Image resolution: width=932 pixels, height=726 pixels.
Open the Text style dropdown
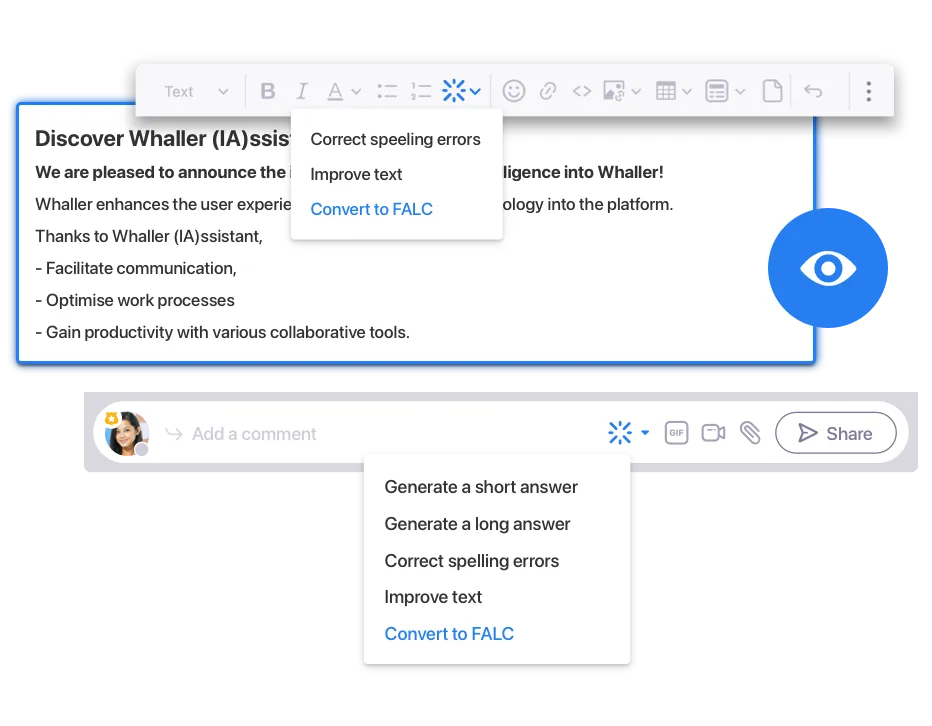tap(194, 90)
